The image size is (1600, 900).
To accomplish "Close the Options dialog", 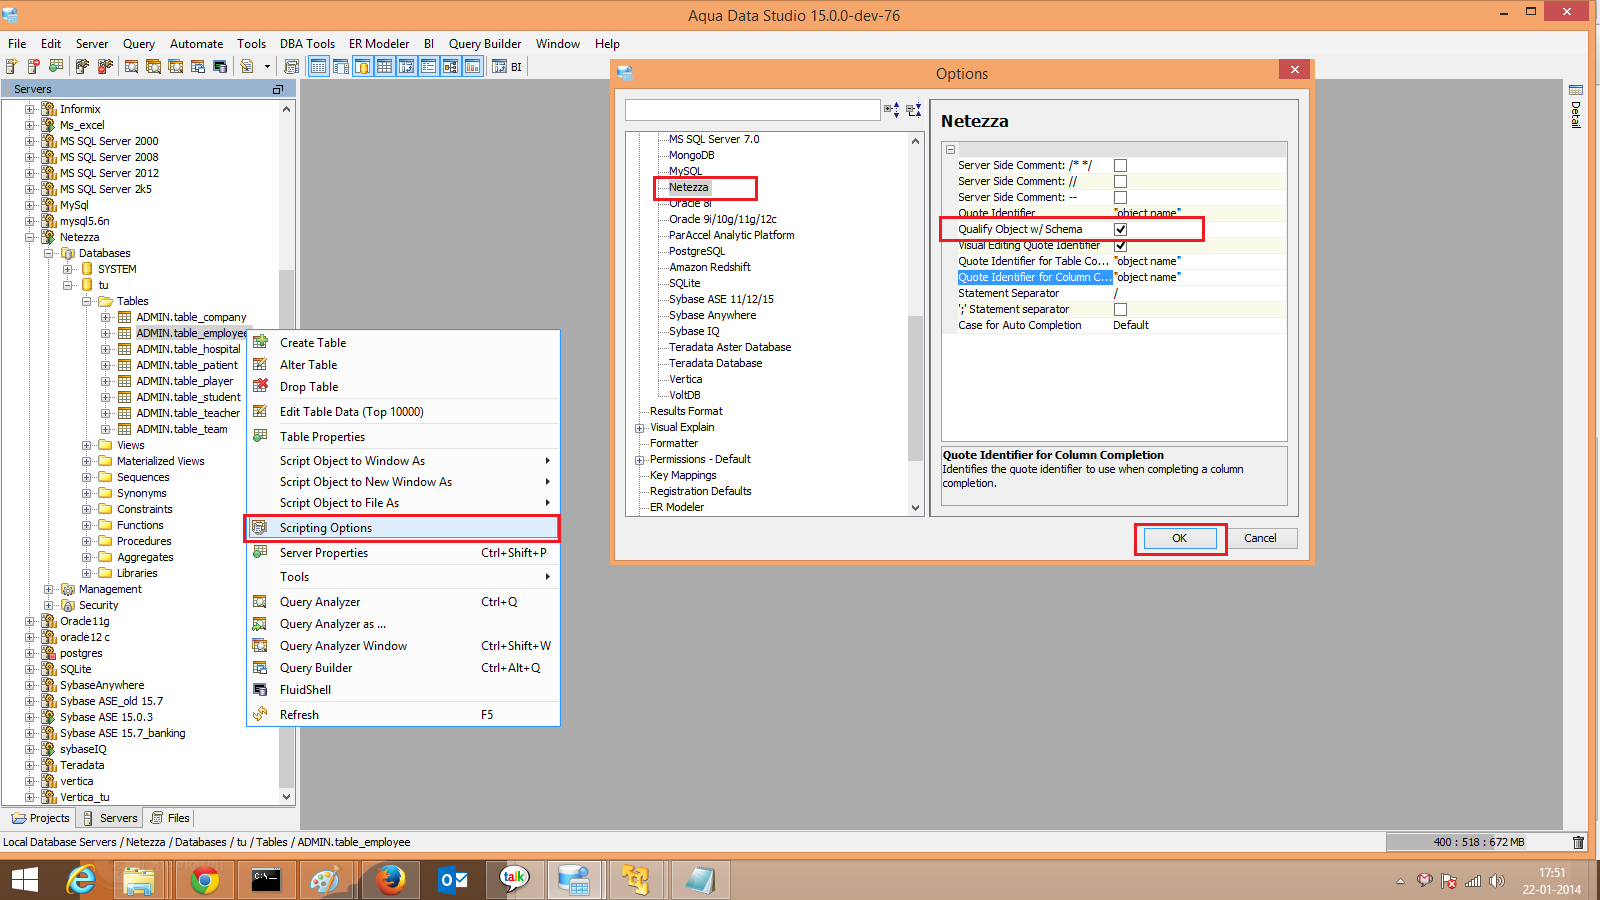I will (1294, 70).
